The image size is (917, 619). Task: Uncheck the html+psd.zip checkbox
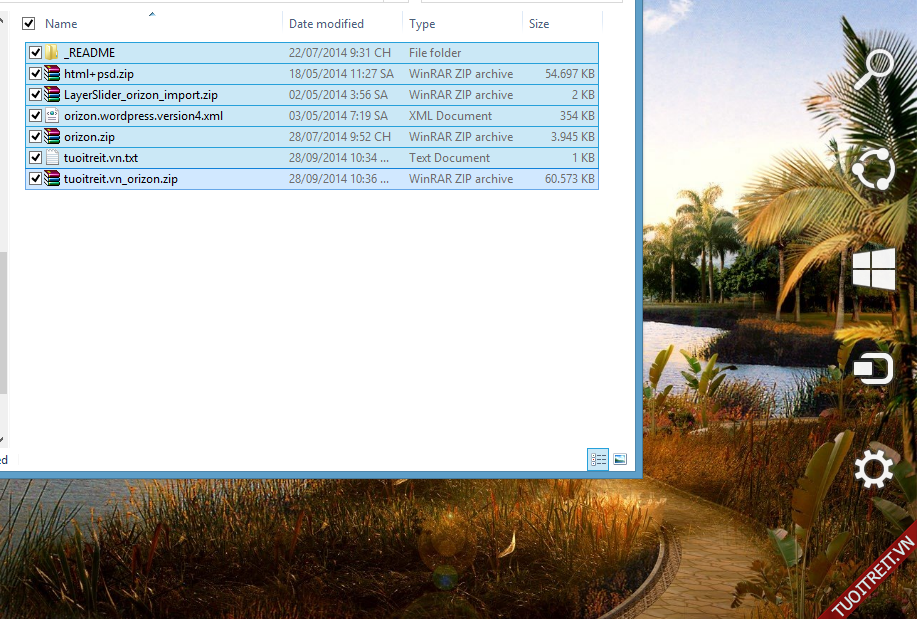[x=36, y=74]
